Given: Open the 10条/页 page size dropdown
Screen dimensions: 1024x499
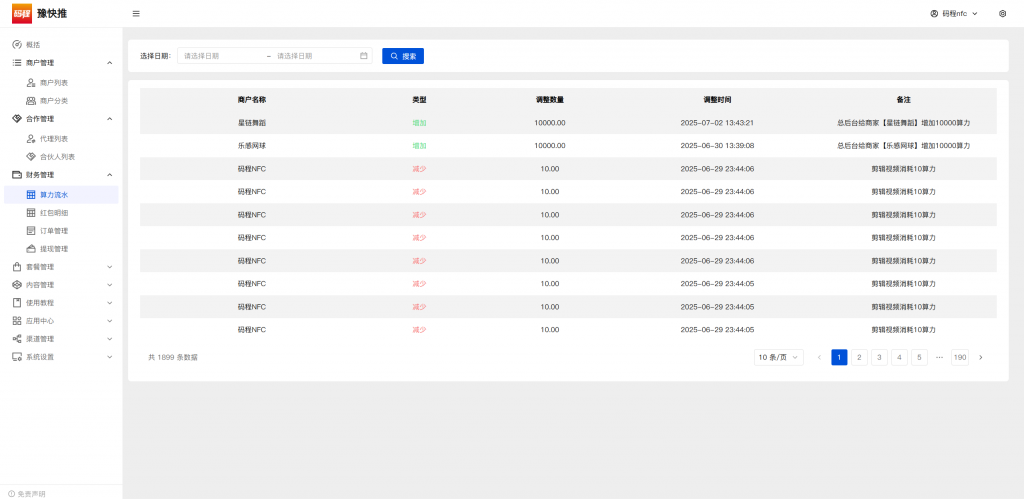Looking at the screenshot, I should point(778,357).
